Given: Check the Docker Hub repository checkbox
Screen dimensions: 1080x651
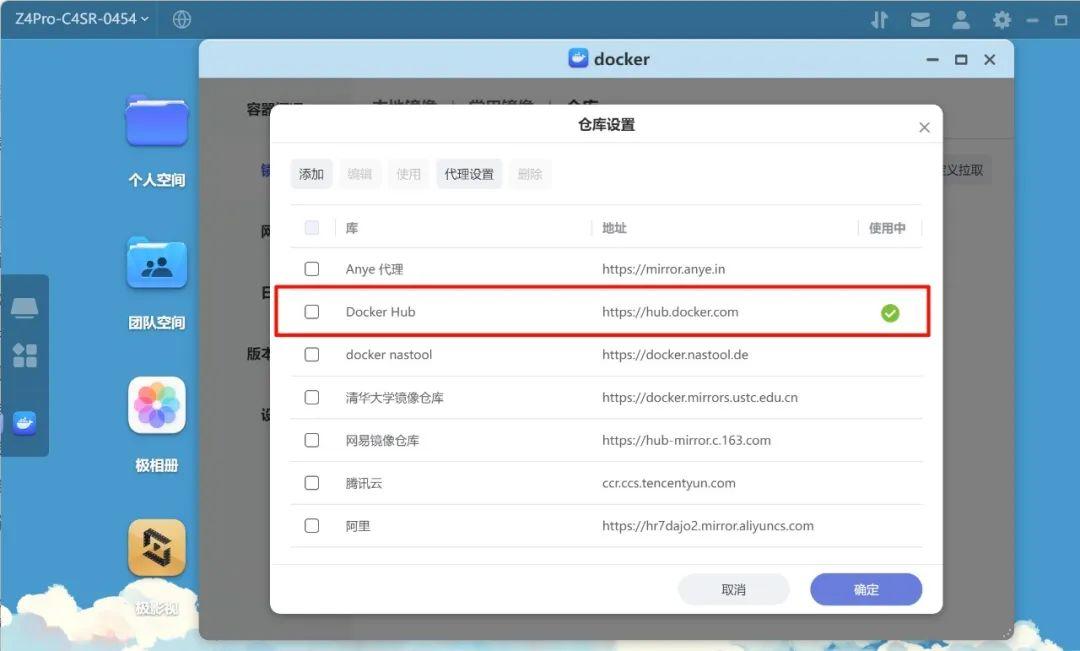Looking at the screenshot, I should tap(311, 311).
